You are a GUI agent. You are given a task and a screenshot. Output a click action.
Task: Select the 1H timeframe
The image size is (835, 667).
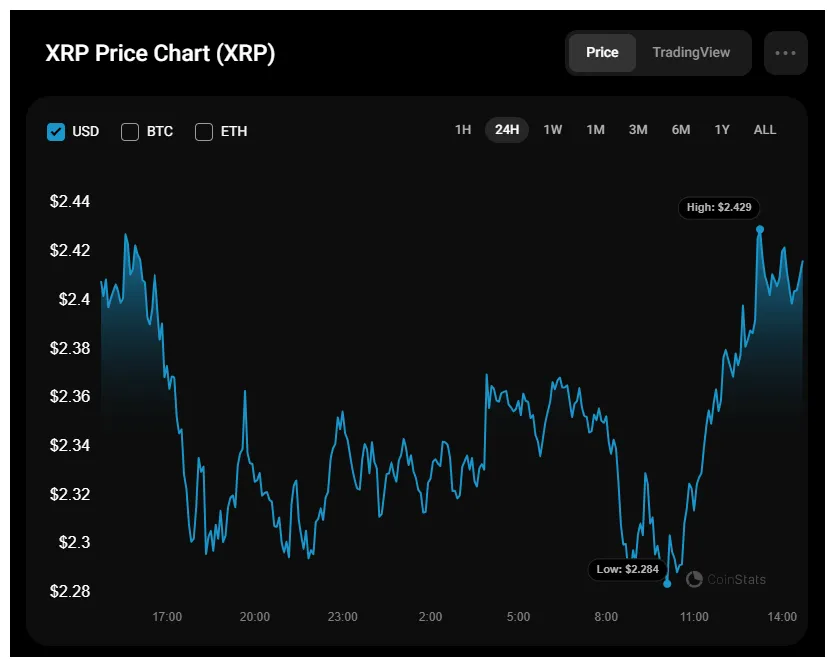pos(462,130)
